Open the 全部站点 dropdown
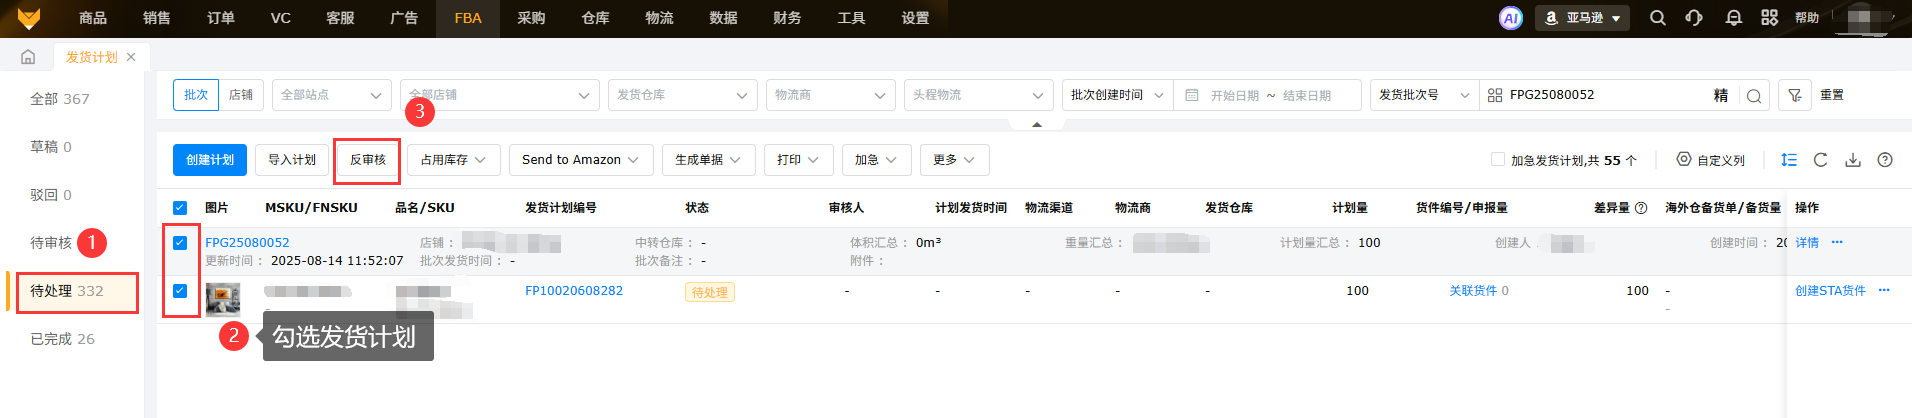Image resolution: width=1912 pixels, height=418 pixels. [x=332, y=95]
